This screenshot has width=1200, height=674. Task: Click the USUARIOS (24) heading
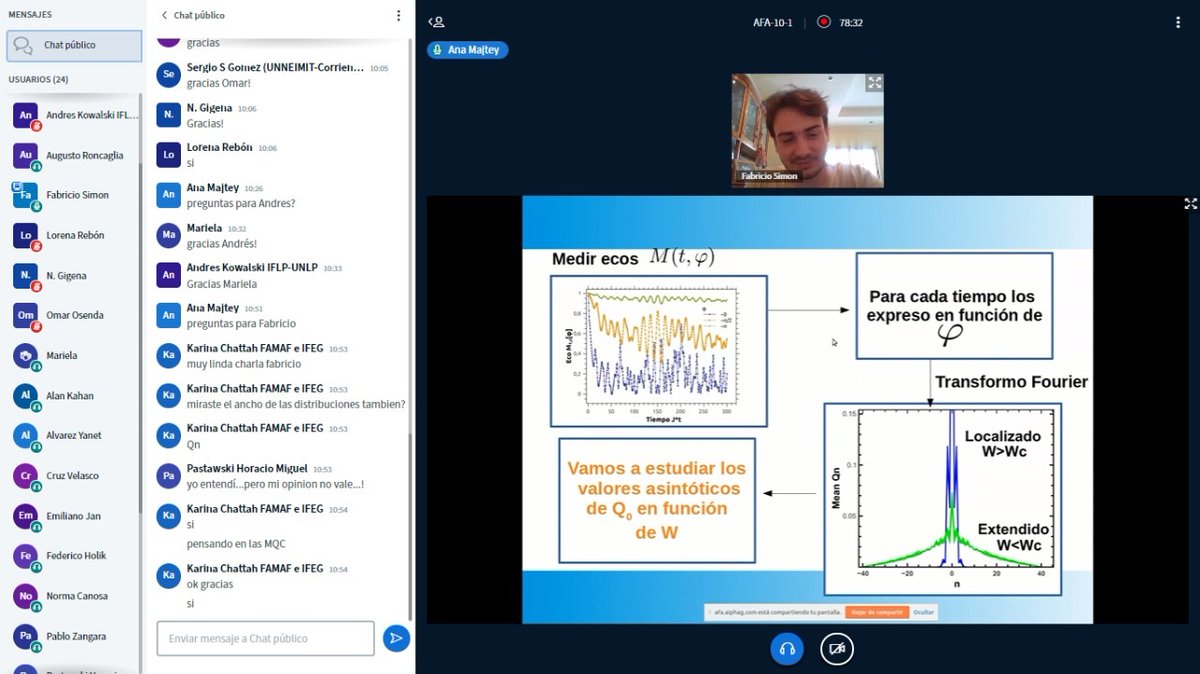pos(38,79)
